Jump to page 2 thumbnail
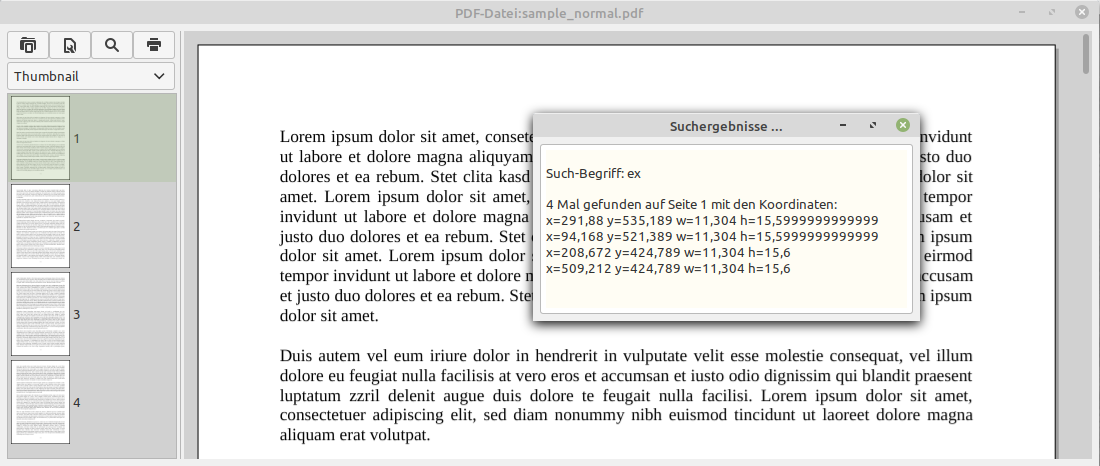The width and height of the screenshot is (1100, 466). point(40,226)
